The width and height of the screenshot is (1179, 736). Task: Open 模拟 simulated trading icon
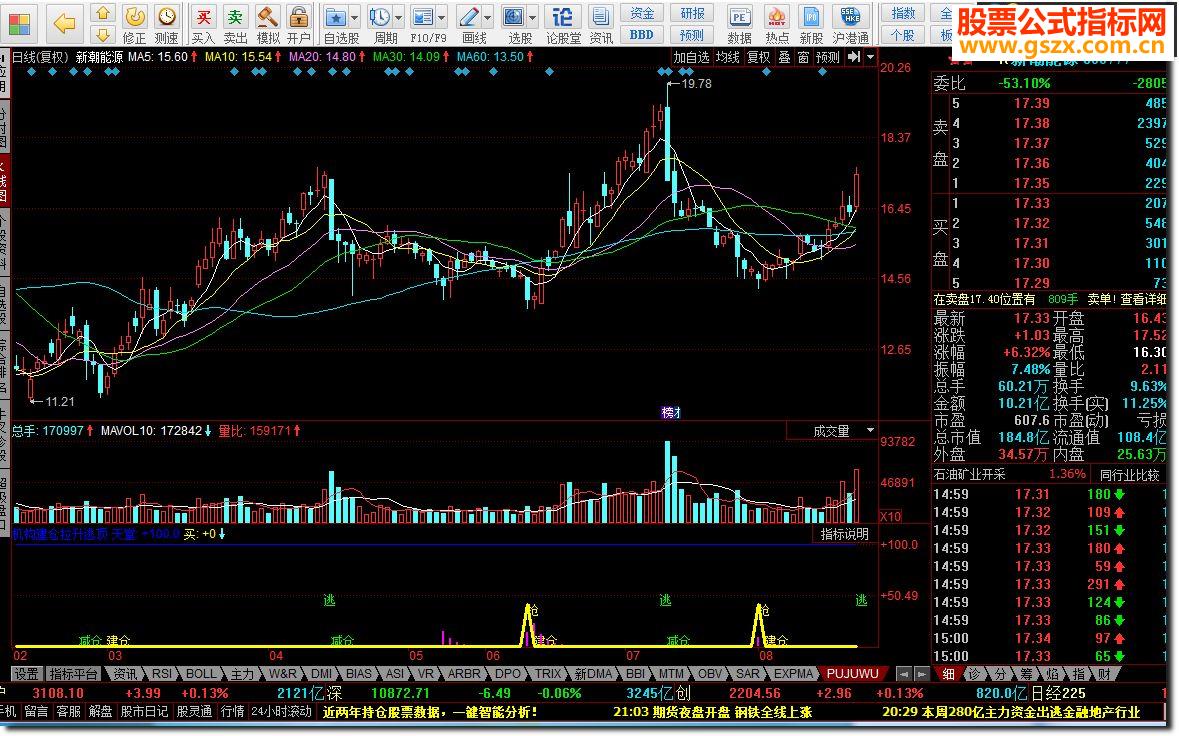[x=268, y=23]
